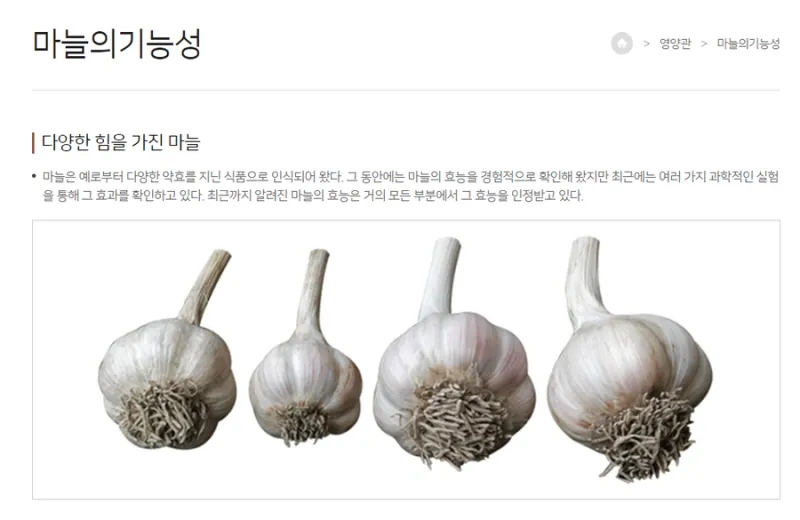Viewport: 800px width, 520px height.
Task: Click the home icon in the breadcrumb
Action: click(621, 43)
